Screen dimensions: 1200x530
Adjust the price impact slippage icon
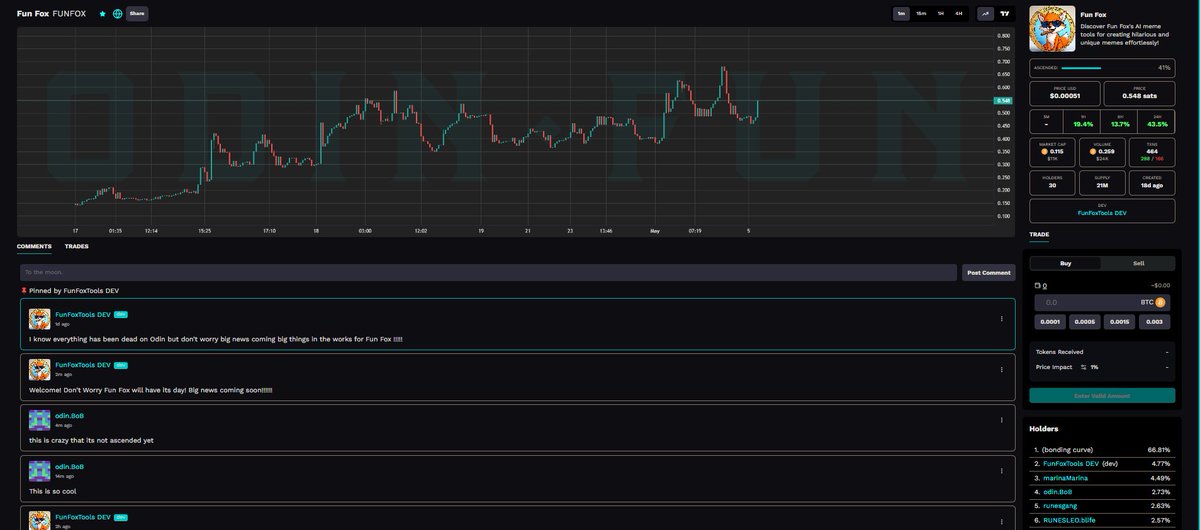pos(1083,367)
